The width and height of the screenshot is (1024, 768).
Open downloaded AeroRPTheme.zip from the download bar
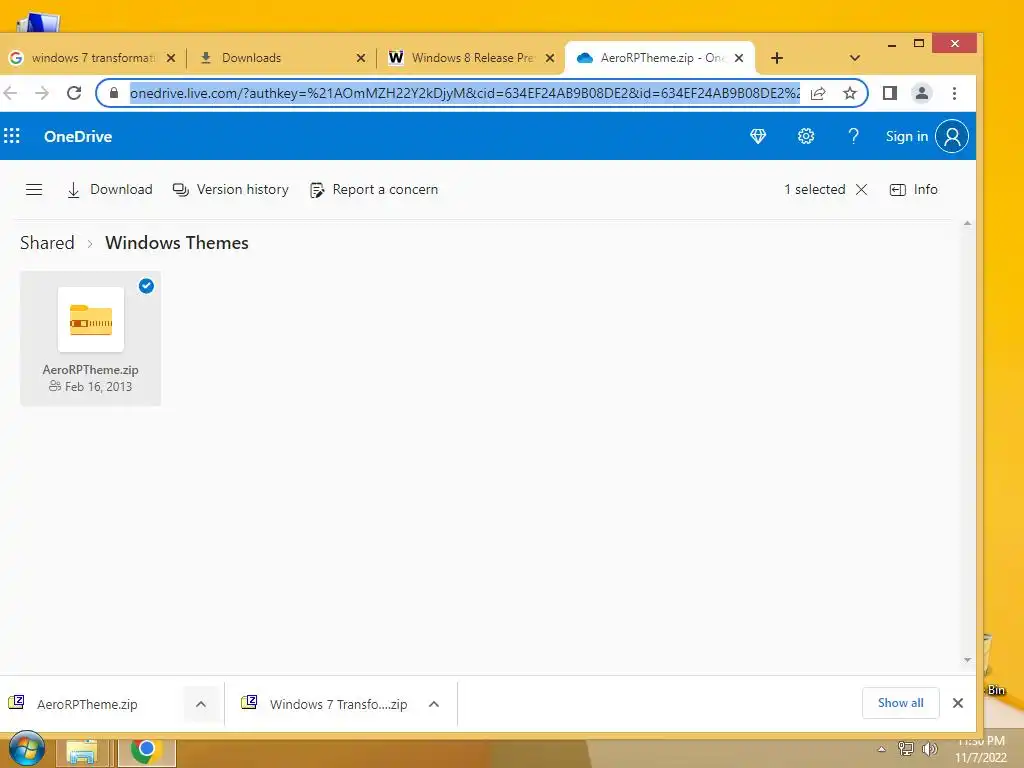click(x=87, y=704)
